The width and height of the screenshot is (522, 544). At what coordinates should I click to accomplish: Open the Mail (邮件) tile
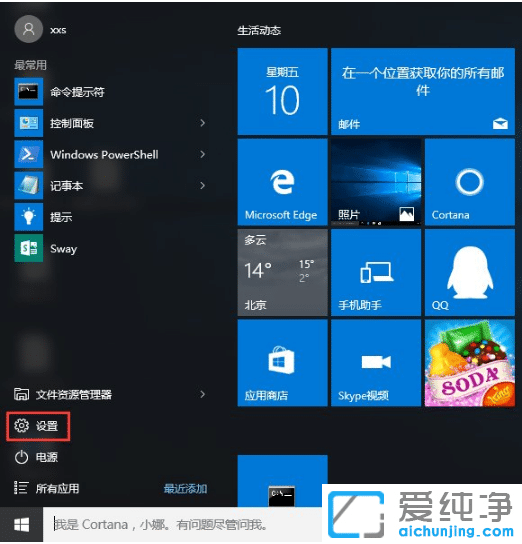(423, 92)
